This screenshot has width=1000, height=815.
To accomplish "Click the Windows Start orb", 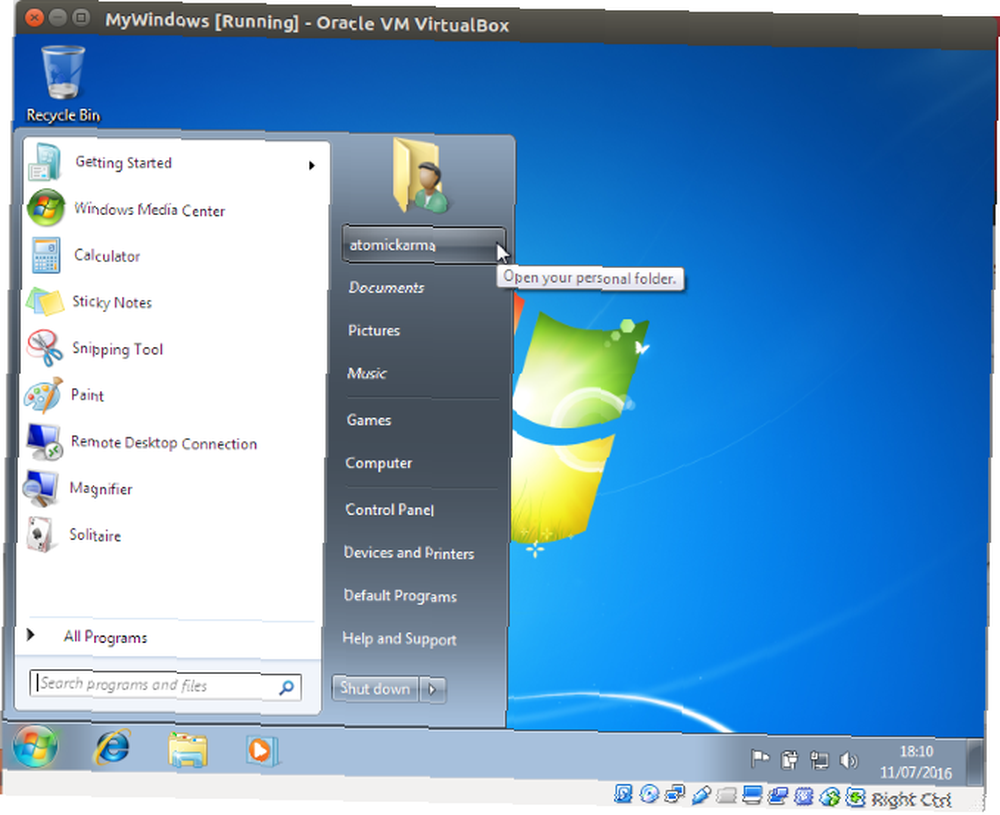I will click(x=34, y=747).
